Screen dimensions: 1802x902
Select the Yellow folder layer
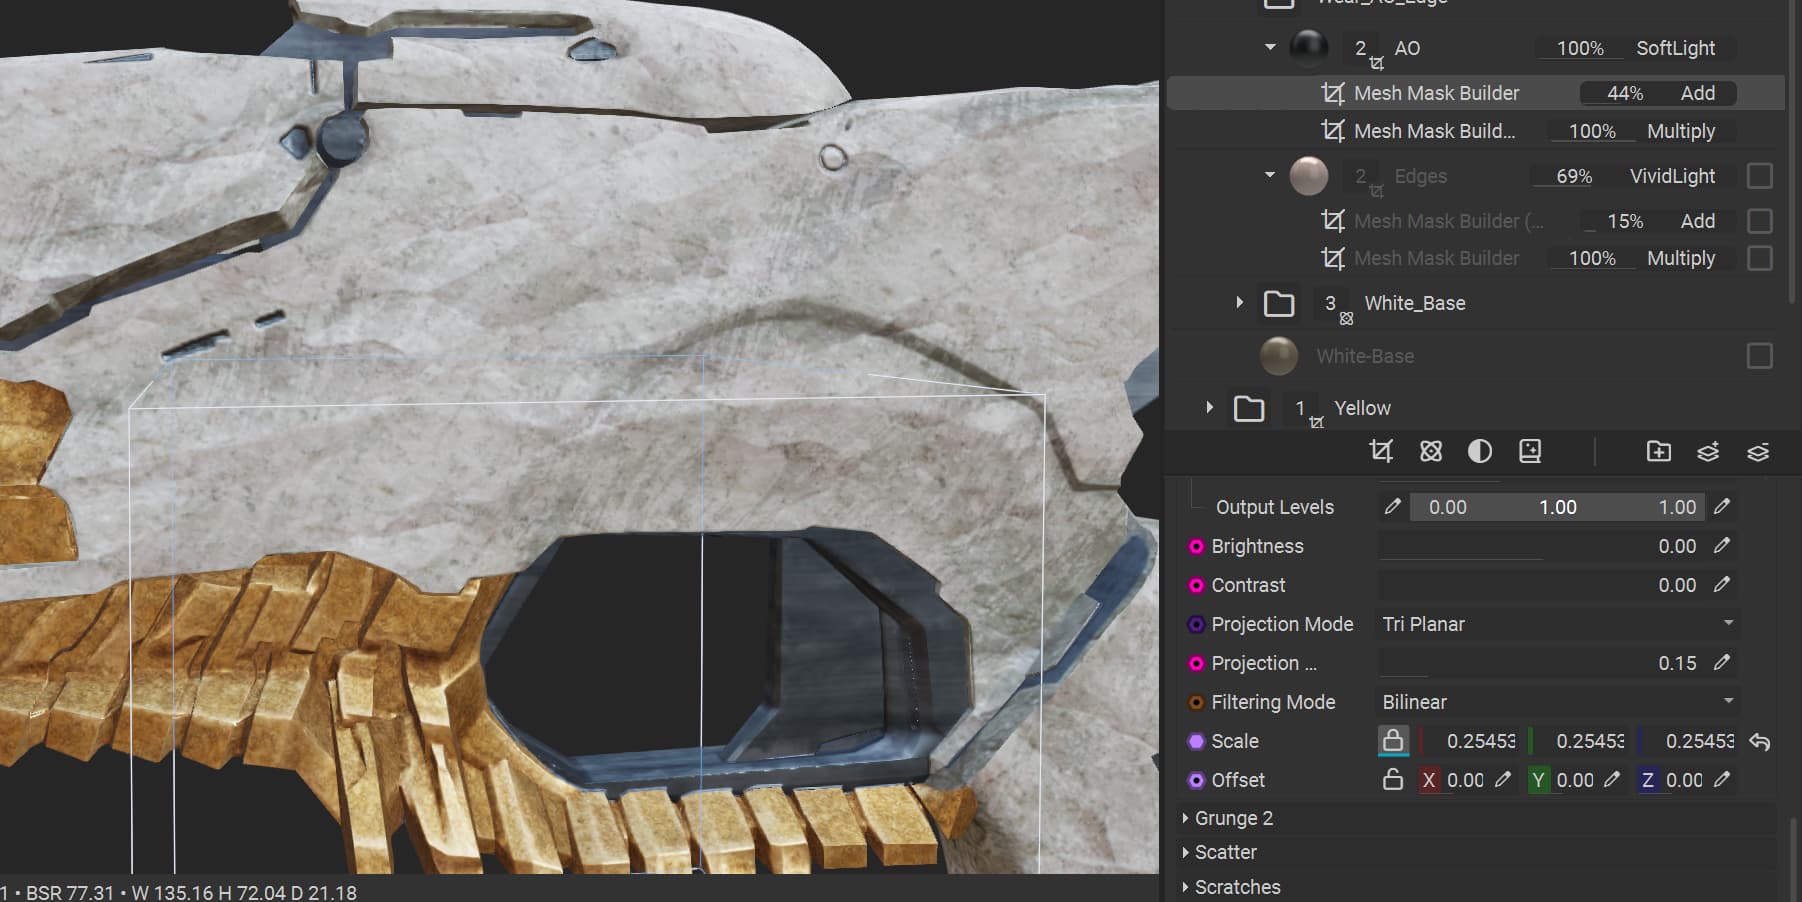1362,408
